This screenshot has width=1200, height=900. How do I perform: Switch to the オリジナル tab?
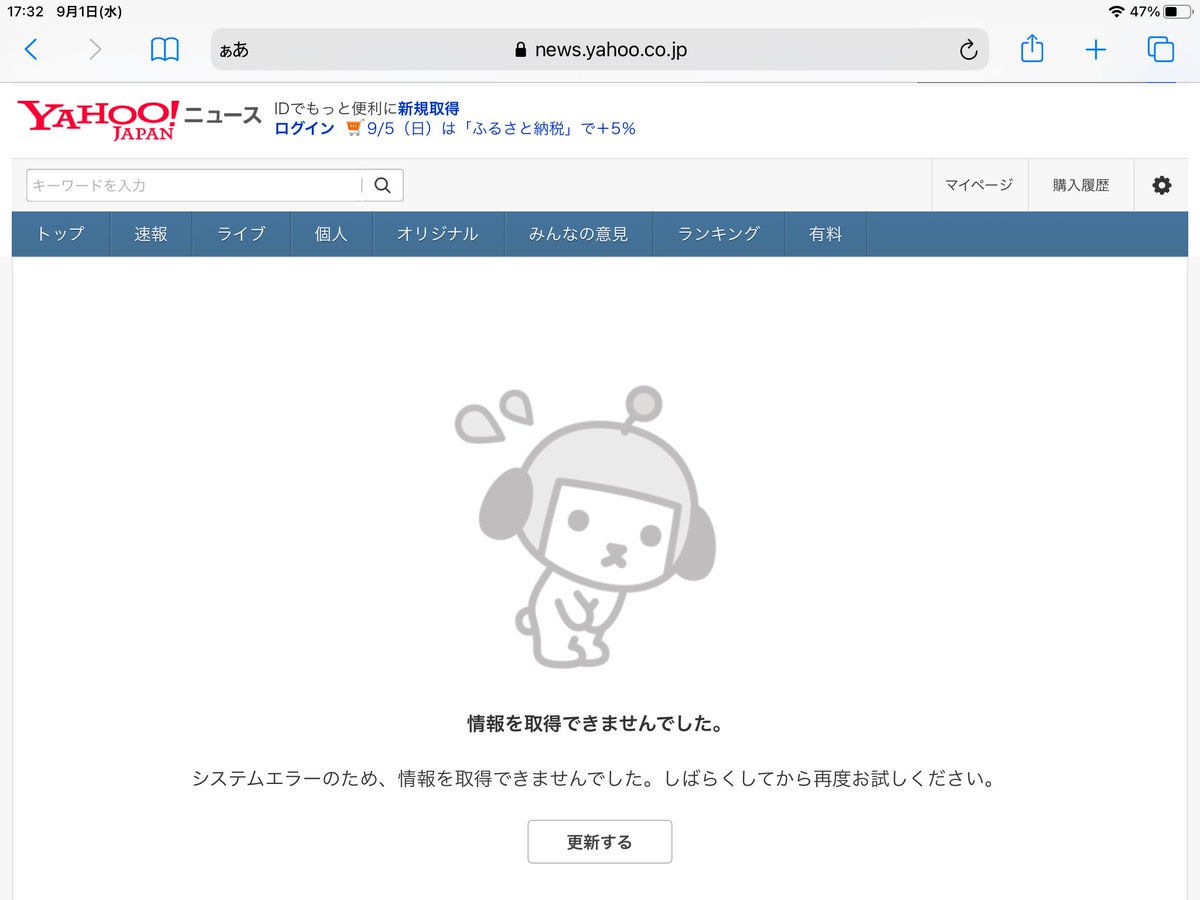(438, 234)
